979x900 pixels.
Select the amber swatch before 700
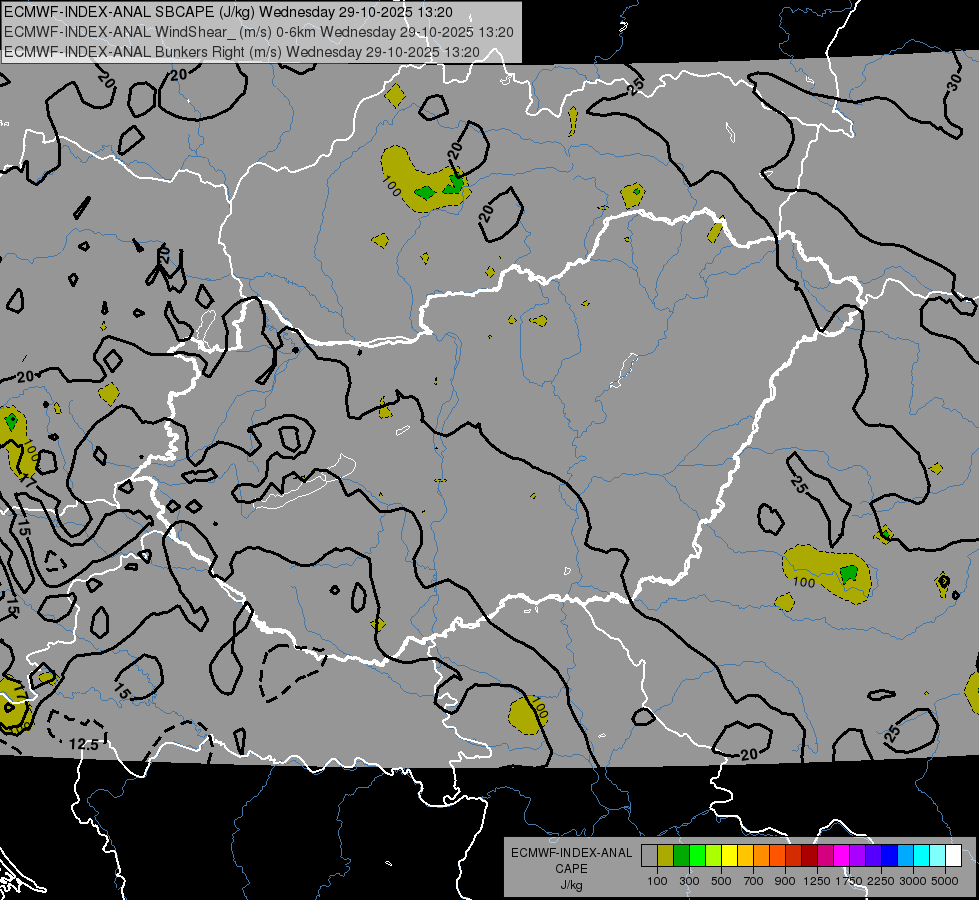coord(745,856)
